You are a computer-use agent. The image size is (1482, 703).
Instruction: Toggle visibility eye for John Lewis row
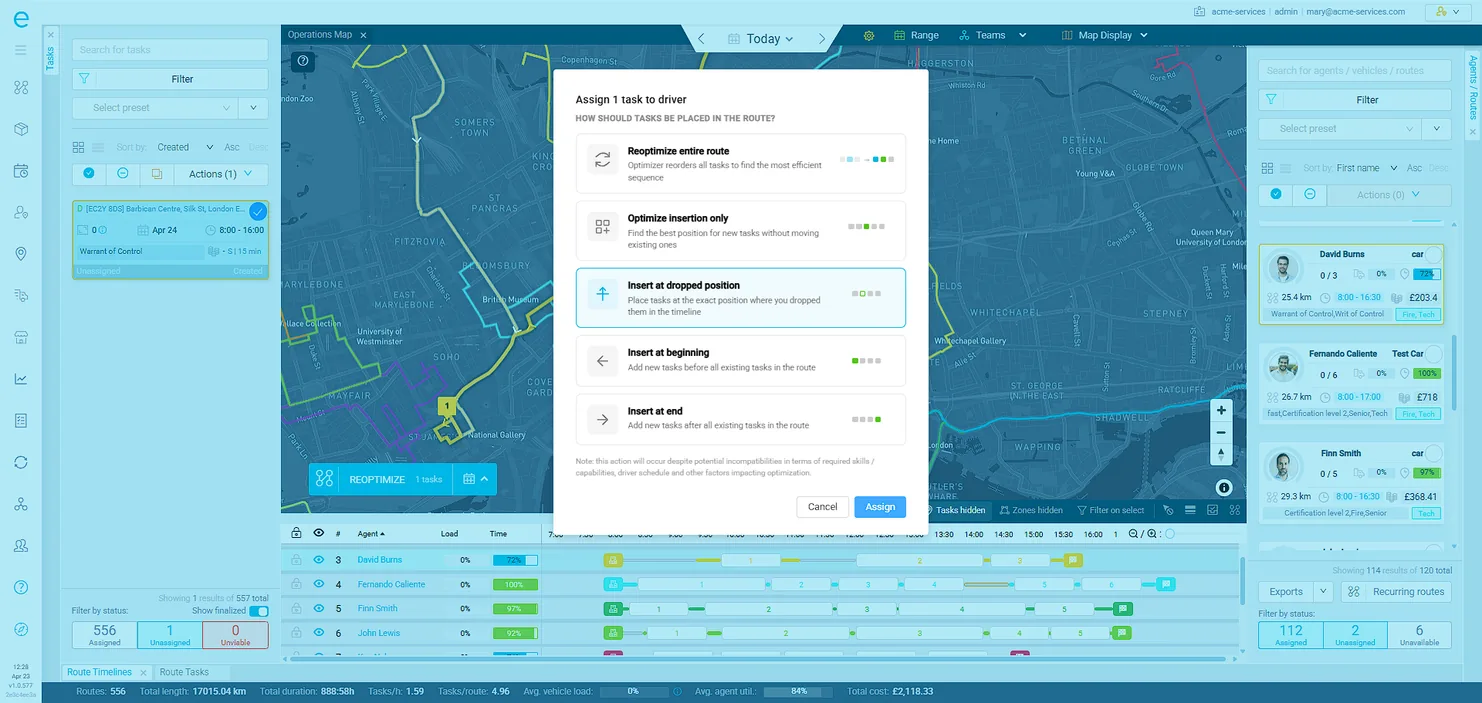[x=318, y=633]
